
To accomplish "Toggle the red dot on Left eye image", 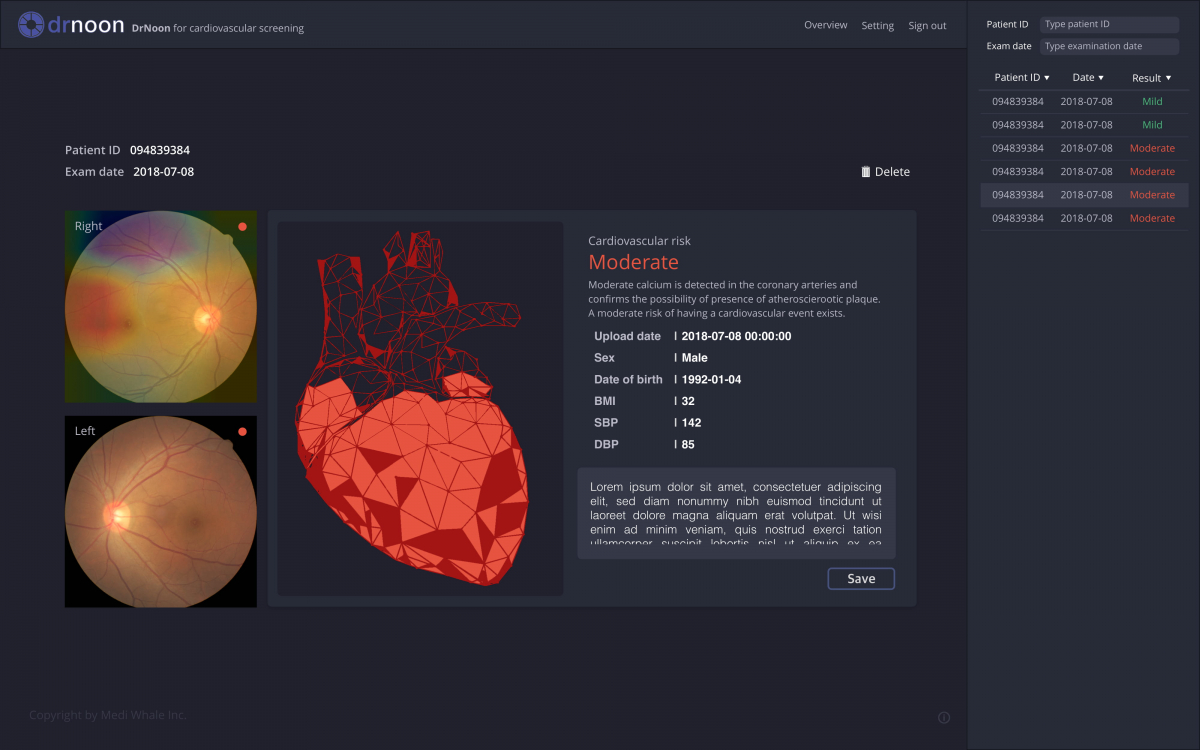I will (x=242, y=432).
